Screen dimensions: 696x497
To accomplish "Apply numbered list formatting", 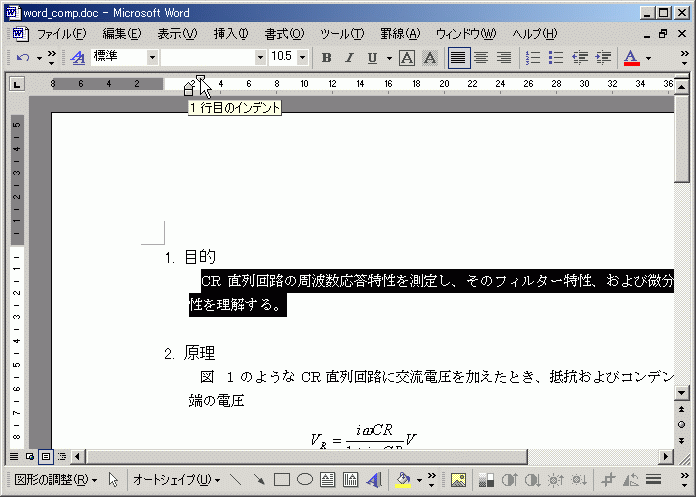I will pyautogui.click(x=533, y=58).
